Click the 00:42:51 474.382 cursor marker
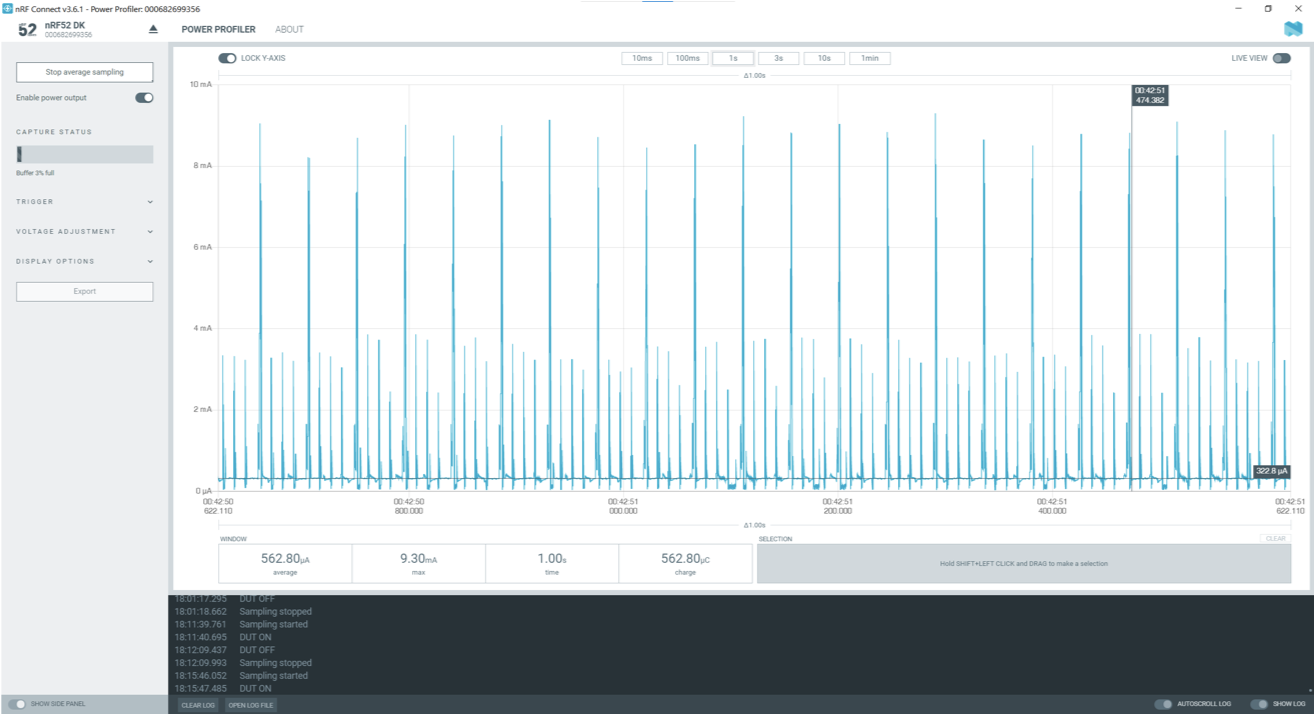The width and height of the screenshot is (1314, 714). point(1150,95)
